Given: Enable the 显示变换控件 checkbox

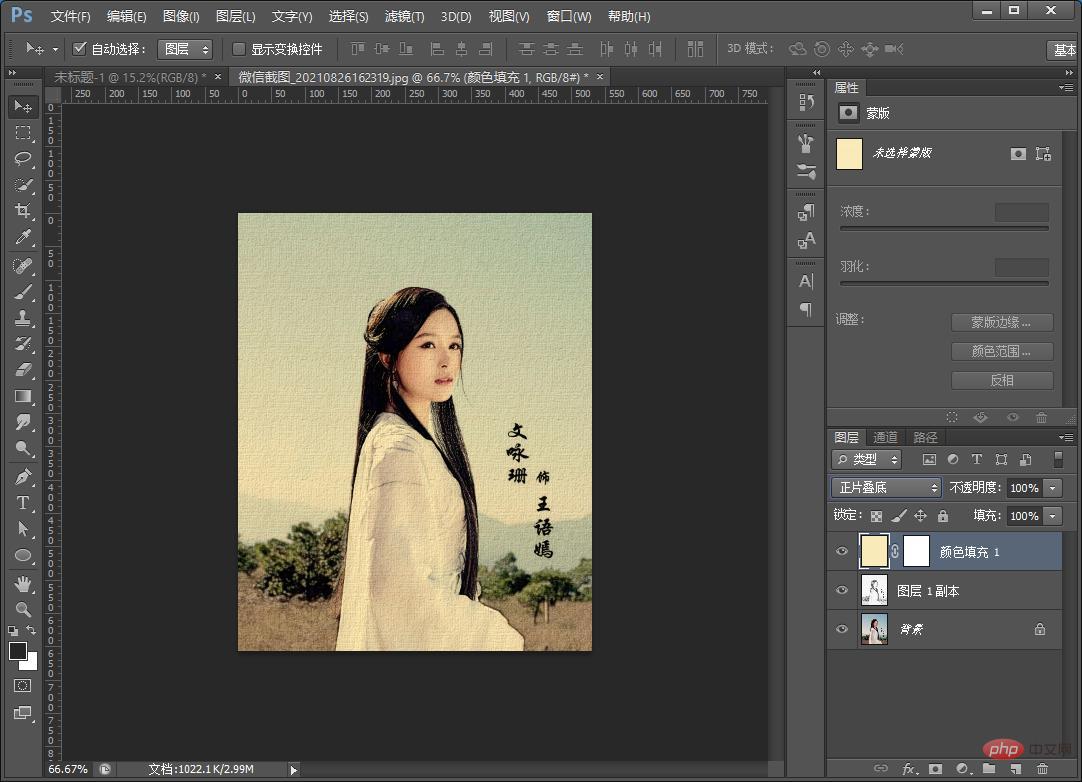Looking at the screenshot, I should pos(239,49).
